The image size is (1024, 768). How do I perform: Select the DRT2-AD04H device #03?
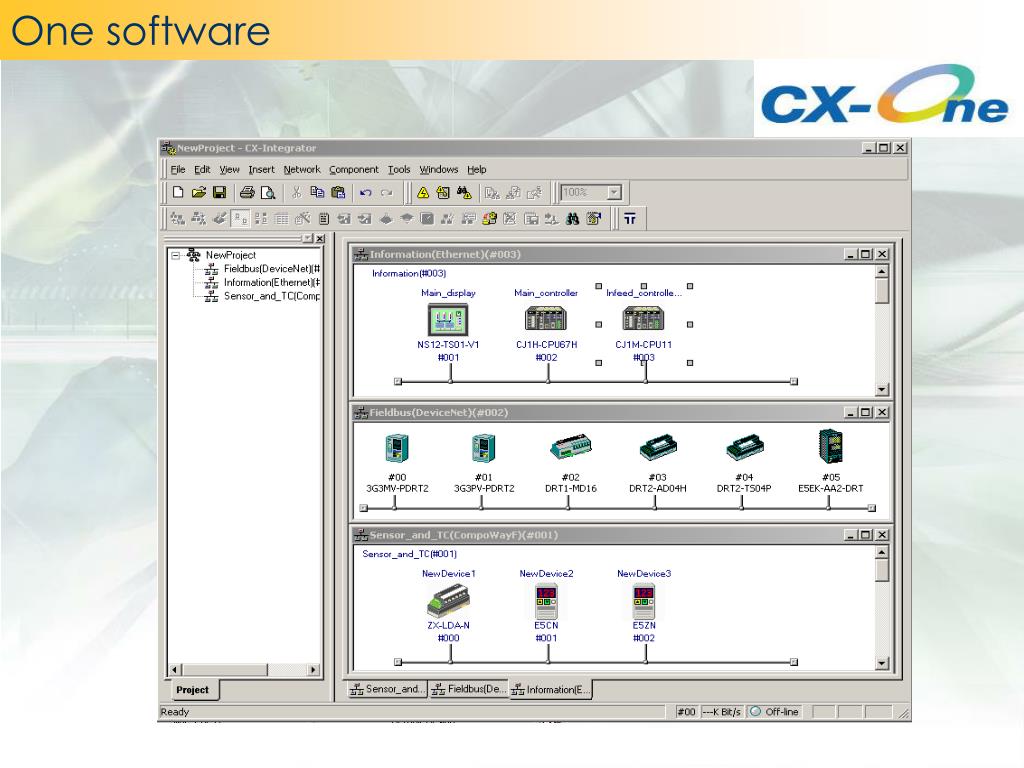(658, 447)
